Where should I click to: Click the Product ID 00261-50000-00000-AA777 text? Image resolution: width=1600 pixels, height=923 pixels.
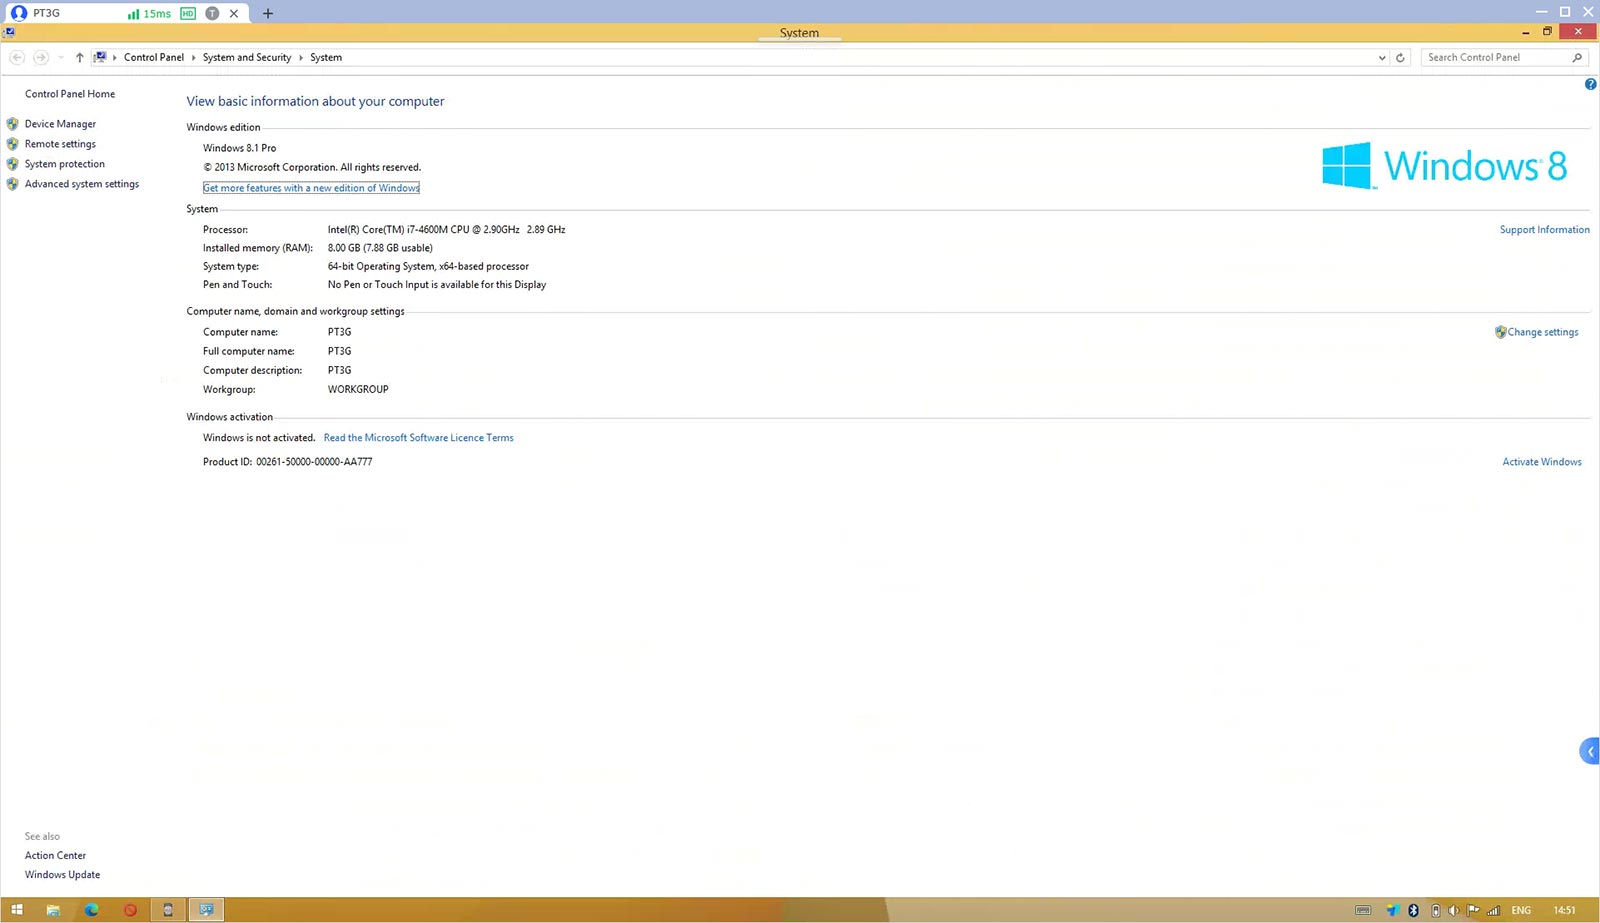coord(287,462)
